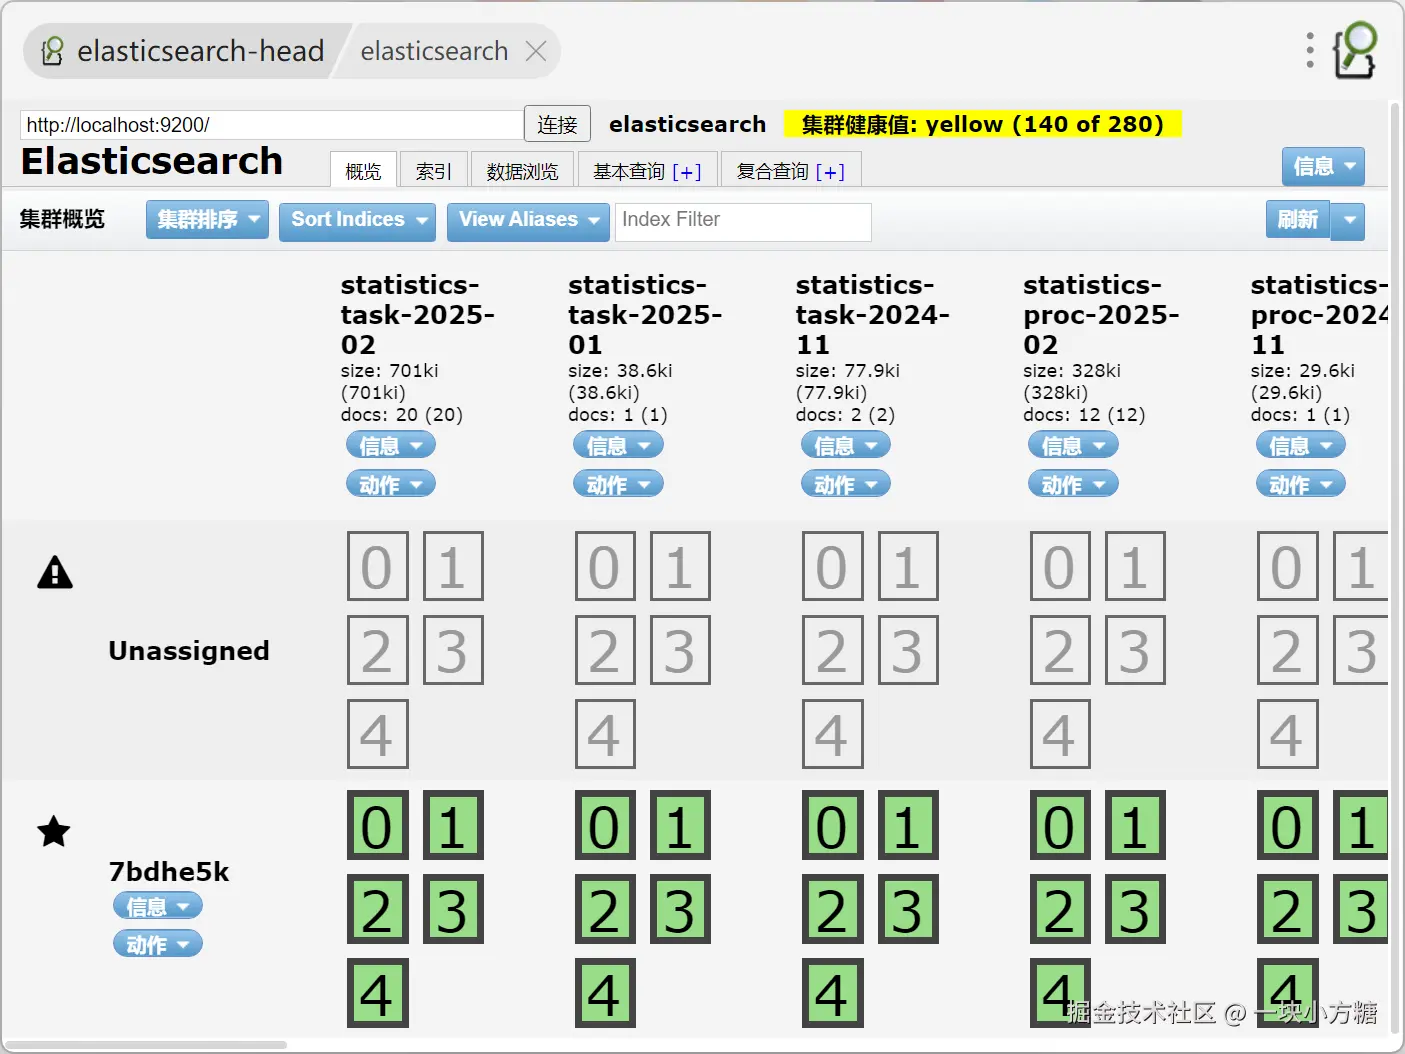The height and width of the screenshot is (1054, 1405).
Task: Click the statistics-task-2025-02 index name
Action: 418,315
